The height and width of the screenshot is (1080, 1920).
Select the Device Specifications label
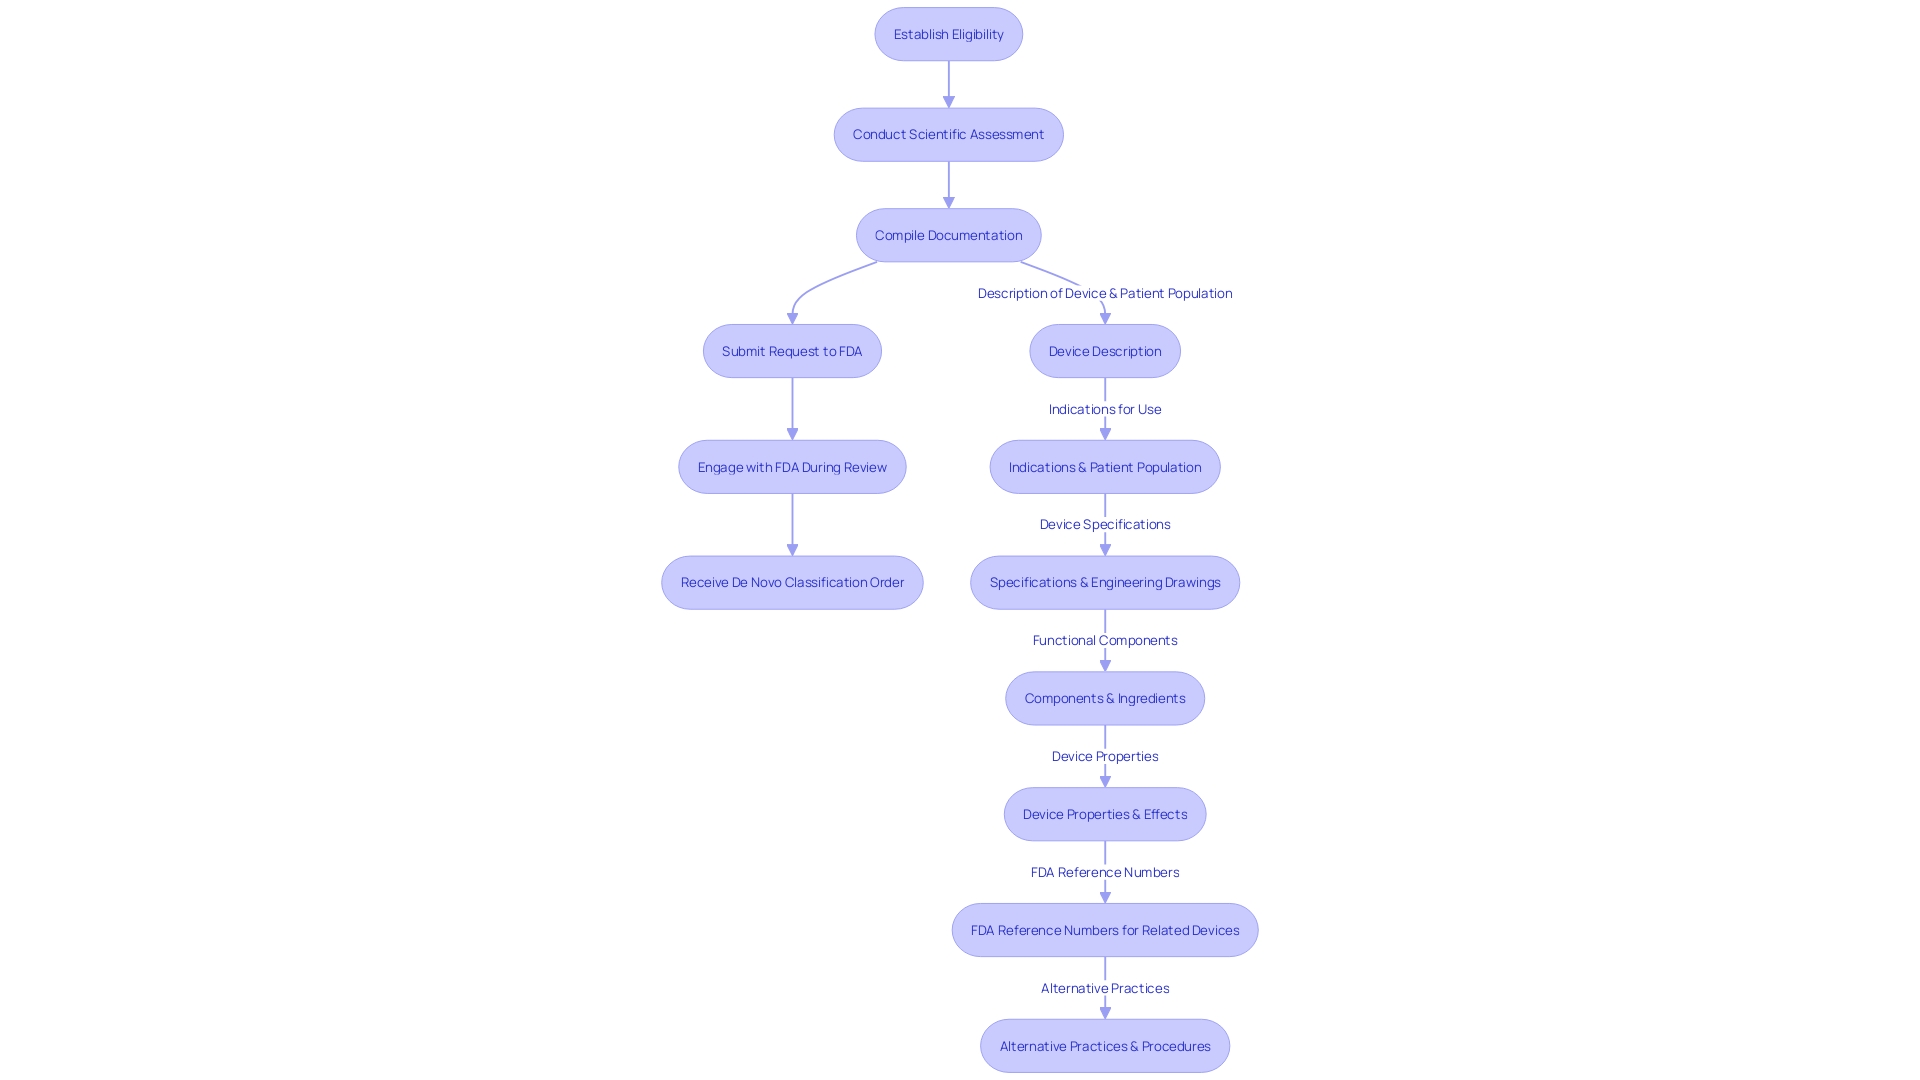pyautogui.click(x=1105, y=525)
